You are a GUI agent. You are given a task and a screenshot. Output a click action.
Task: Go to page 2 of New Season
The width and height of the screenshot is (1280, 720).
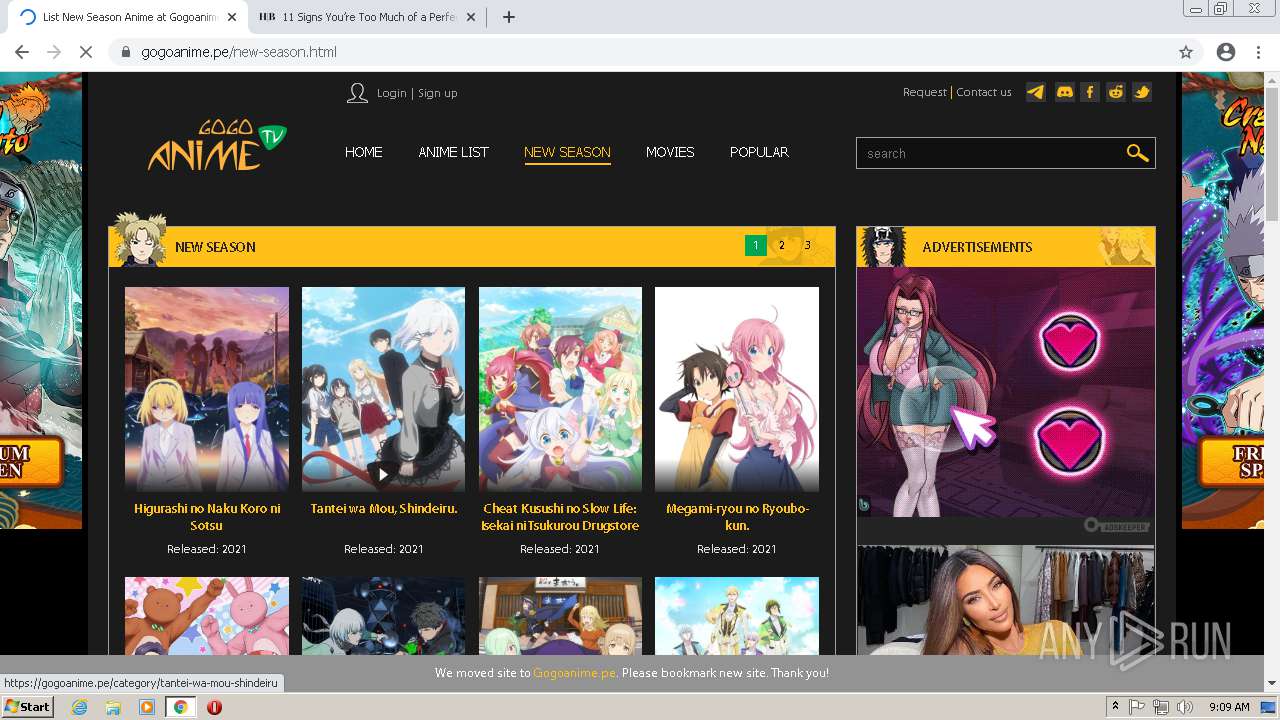point(782,245)
